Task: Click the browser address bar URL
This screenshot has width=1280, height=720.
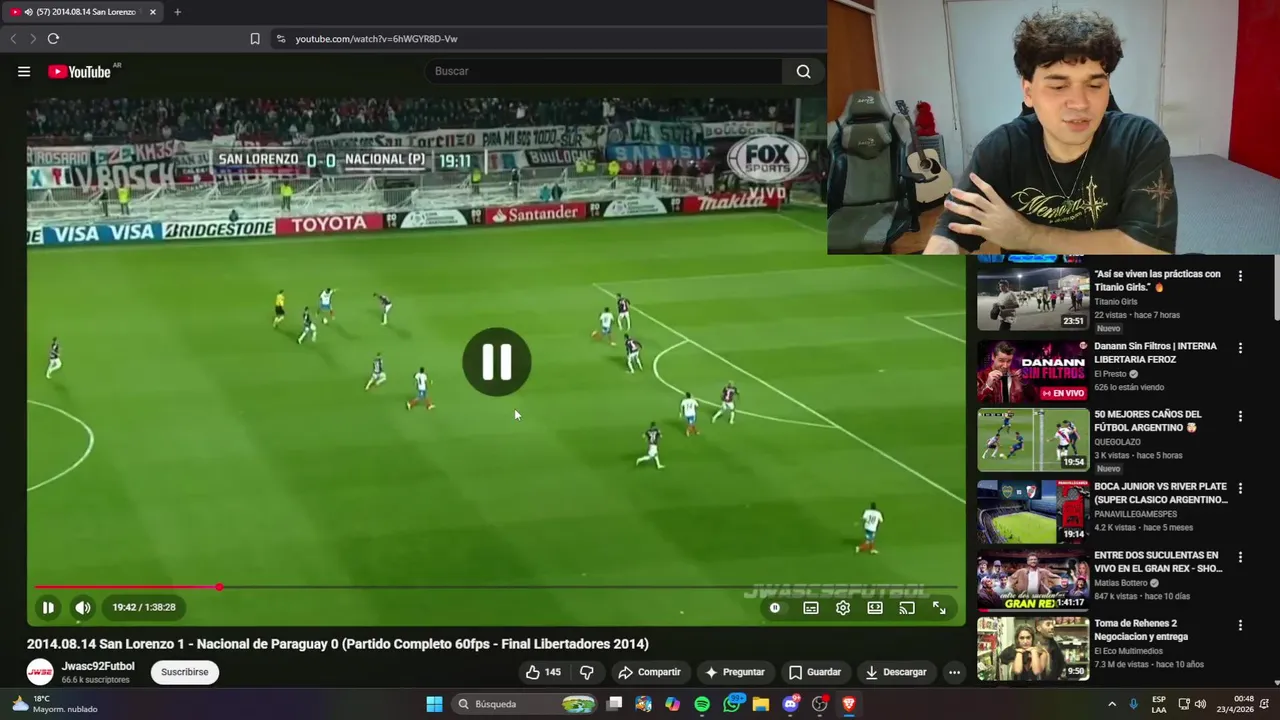Action: click(x=376, y=39)
